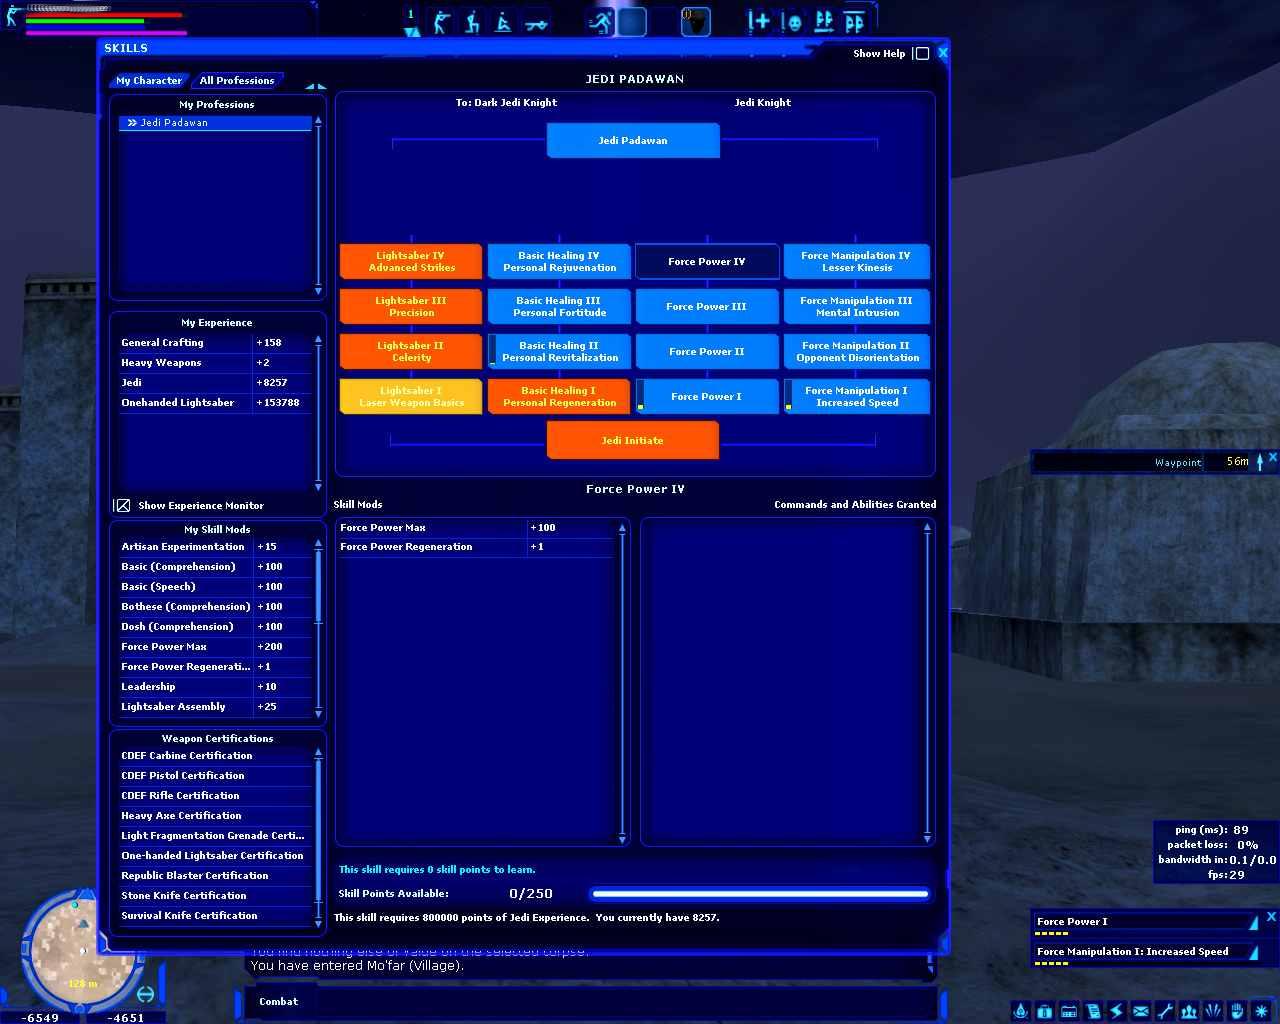Click the character status icon top-left
The width and height of the screenshot is (1280, 1024).
(13, 15)
